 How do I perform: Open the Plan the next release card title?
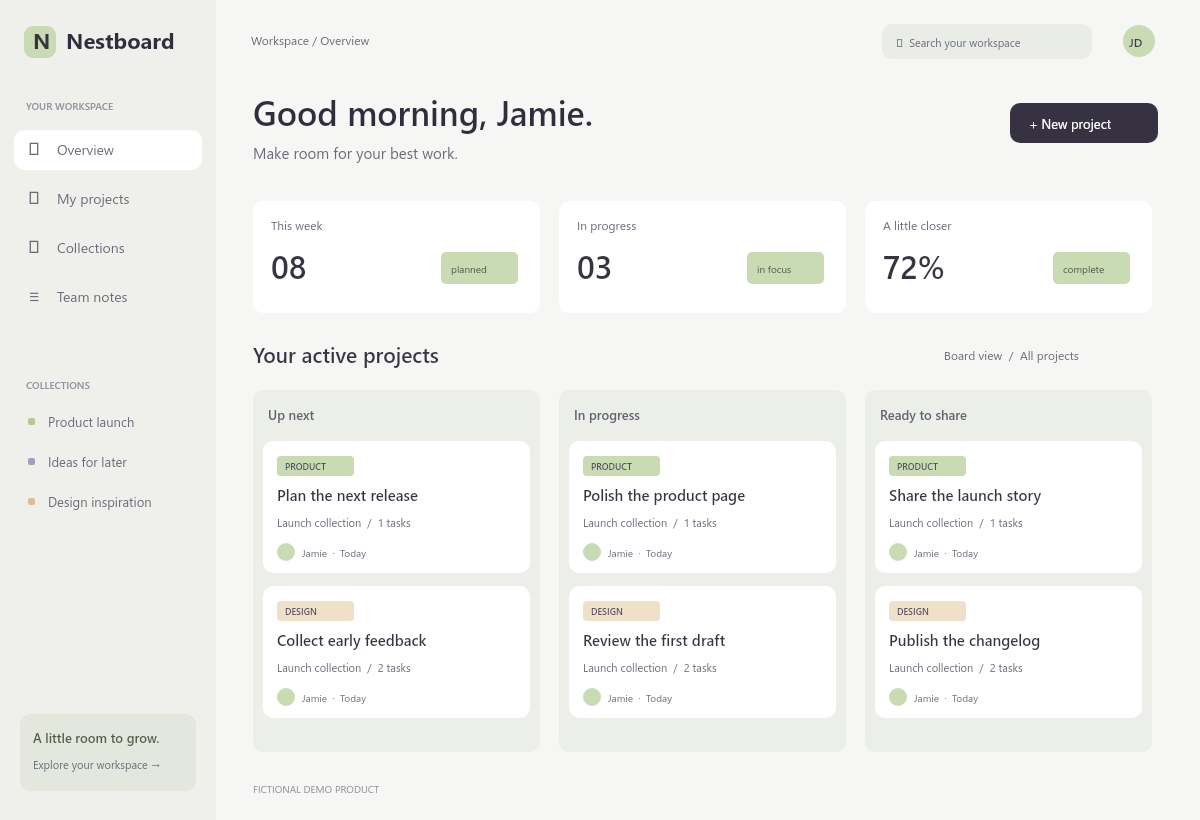pos(347,496)
